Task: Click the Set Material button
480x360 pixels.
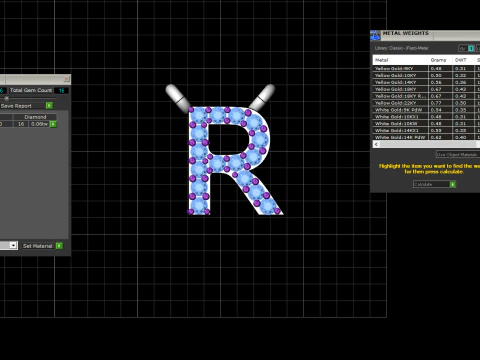Action: click(x=38, y=246)
